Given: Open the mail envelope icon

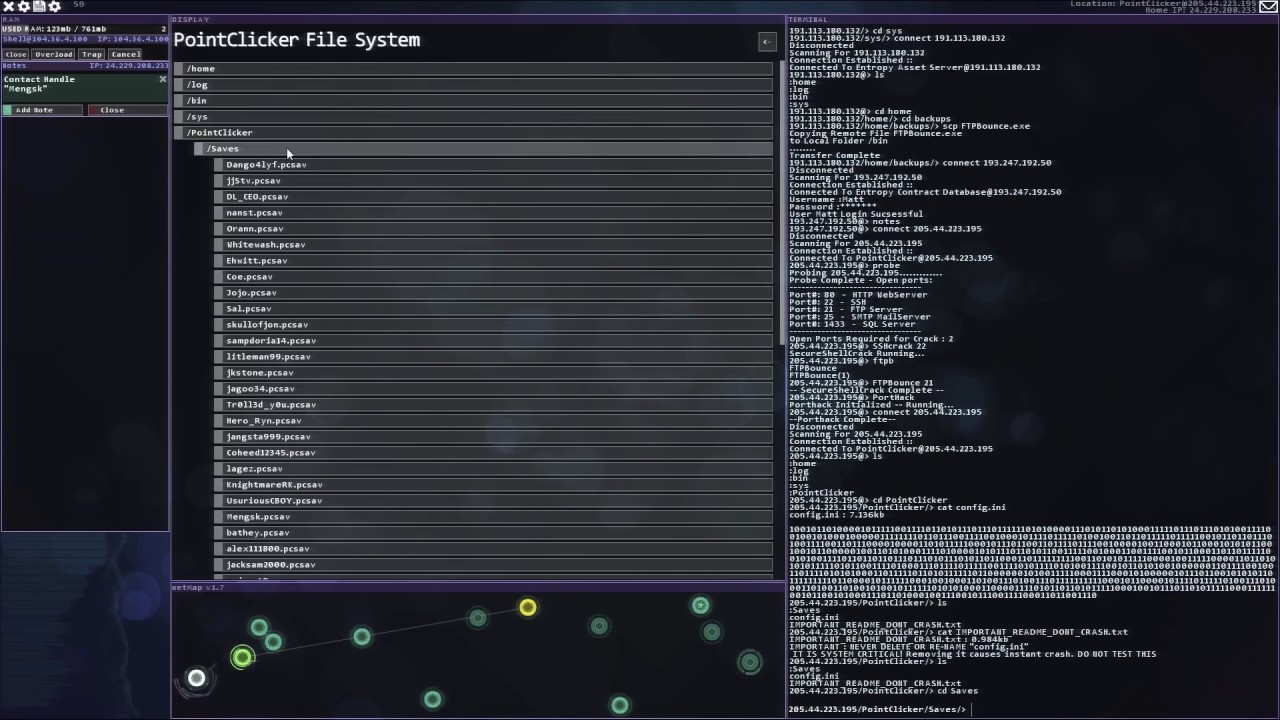Looking at the screenshot, I should pos(1268,7).
